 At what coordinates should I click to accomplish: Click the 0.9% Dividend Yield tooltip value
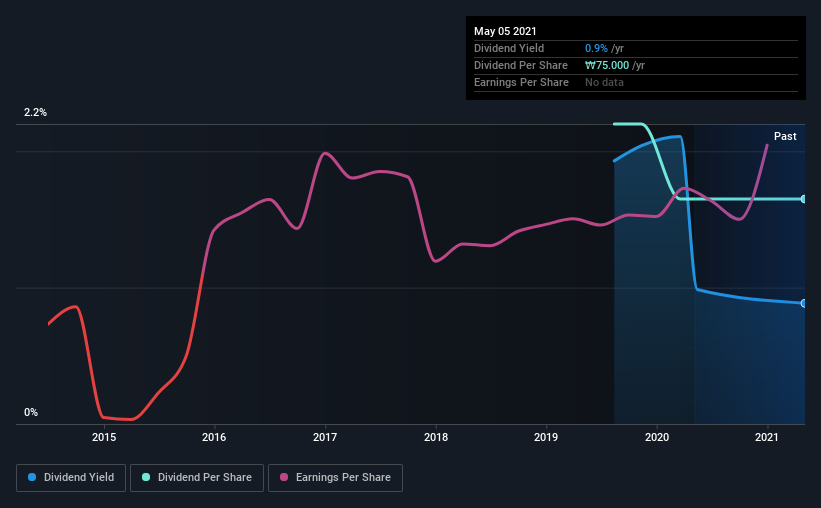[x=596, y=48]
